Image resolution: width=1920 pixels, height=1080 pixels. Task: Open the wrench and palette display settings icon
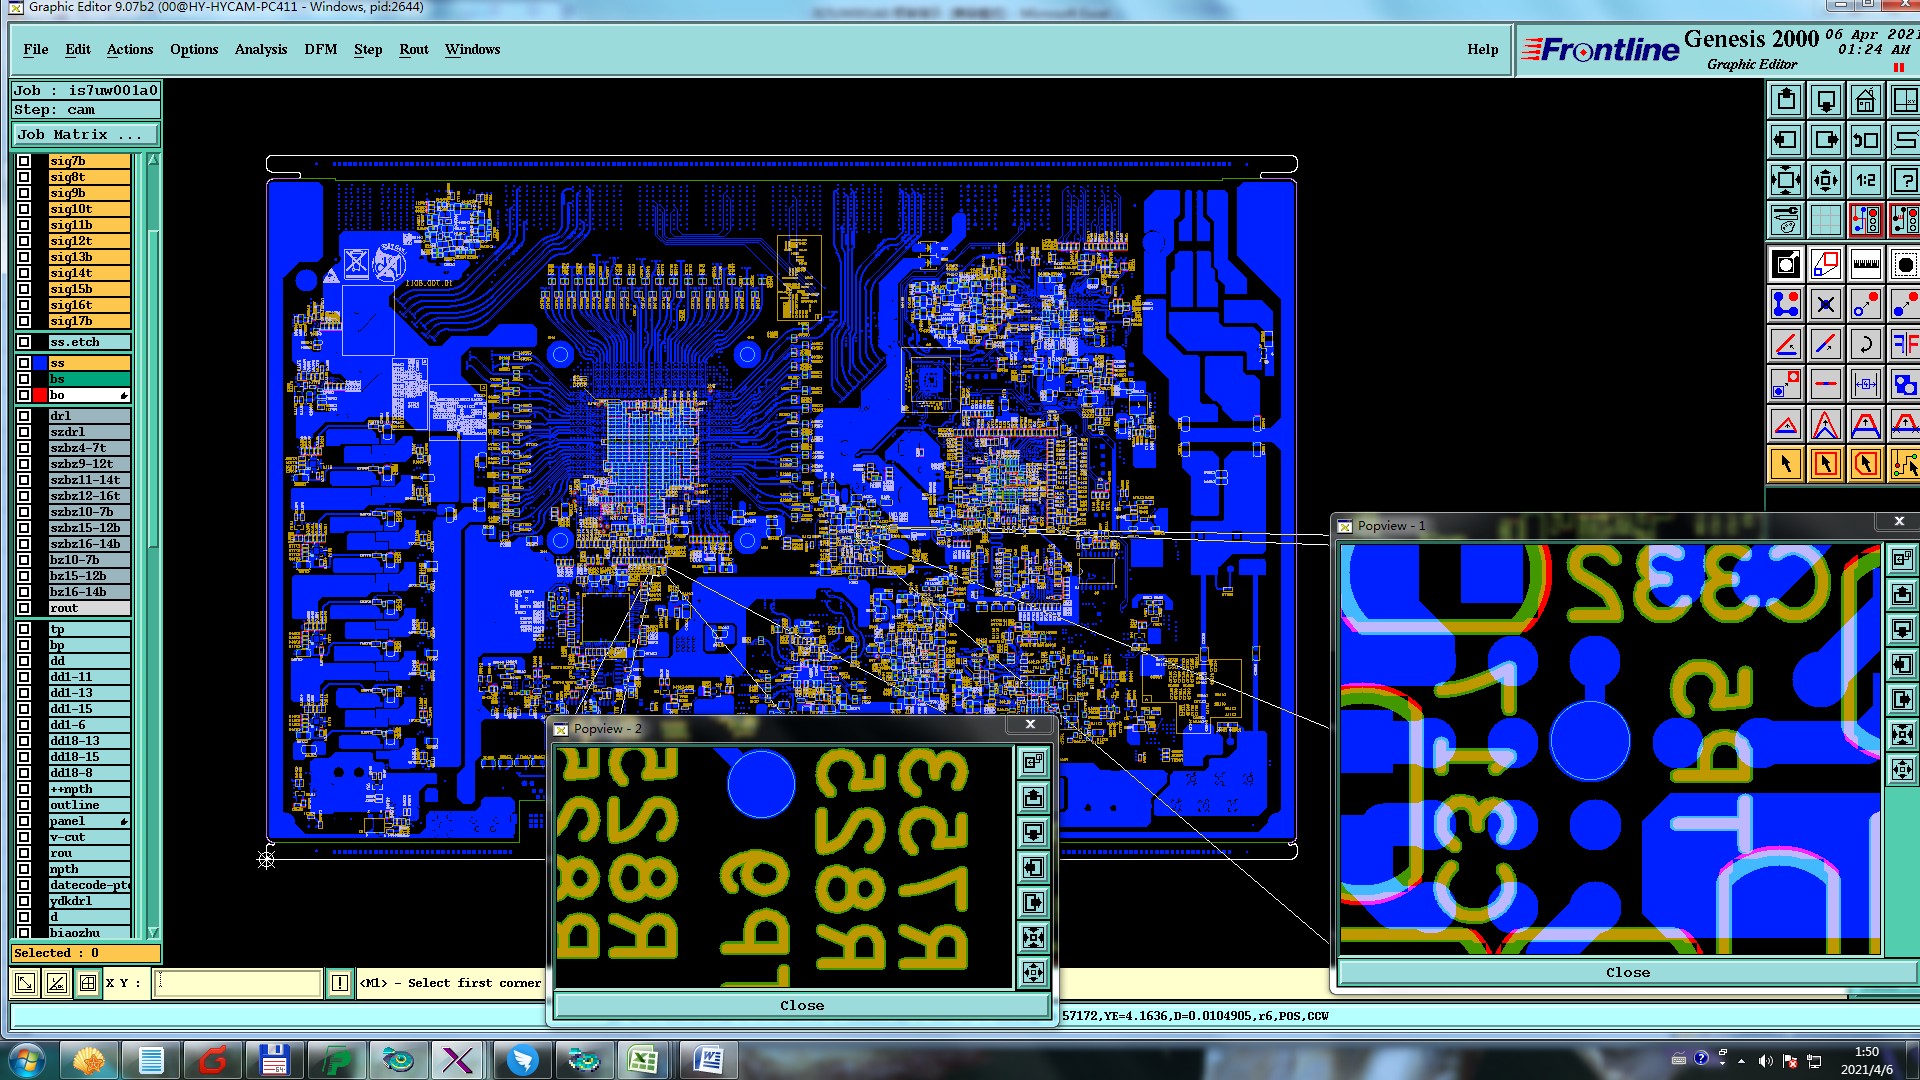[x=1786, y=220]
